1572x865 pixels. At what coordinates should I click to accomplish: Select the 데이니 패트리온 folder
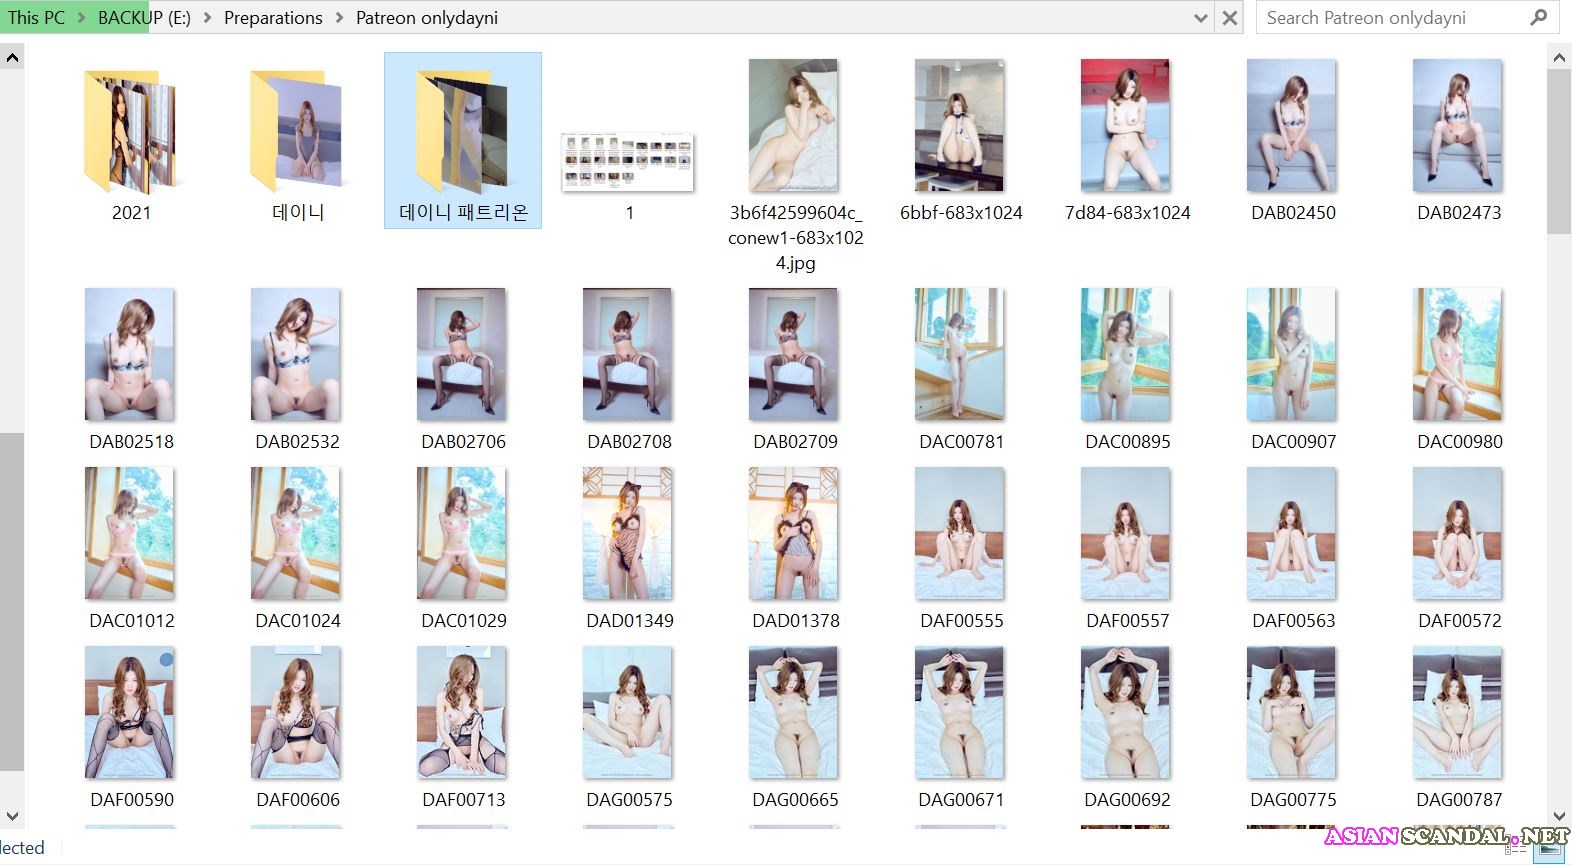pyautogui.click(x=463, y=140)
